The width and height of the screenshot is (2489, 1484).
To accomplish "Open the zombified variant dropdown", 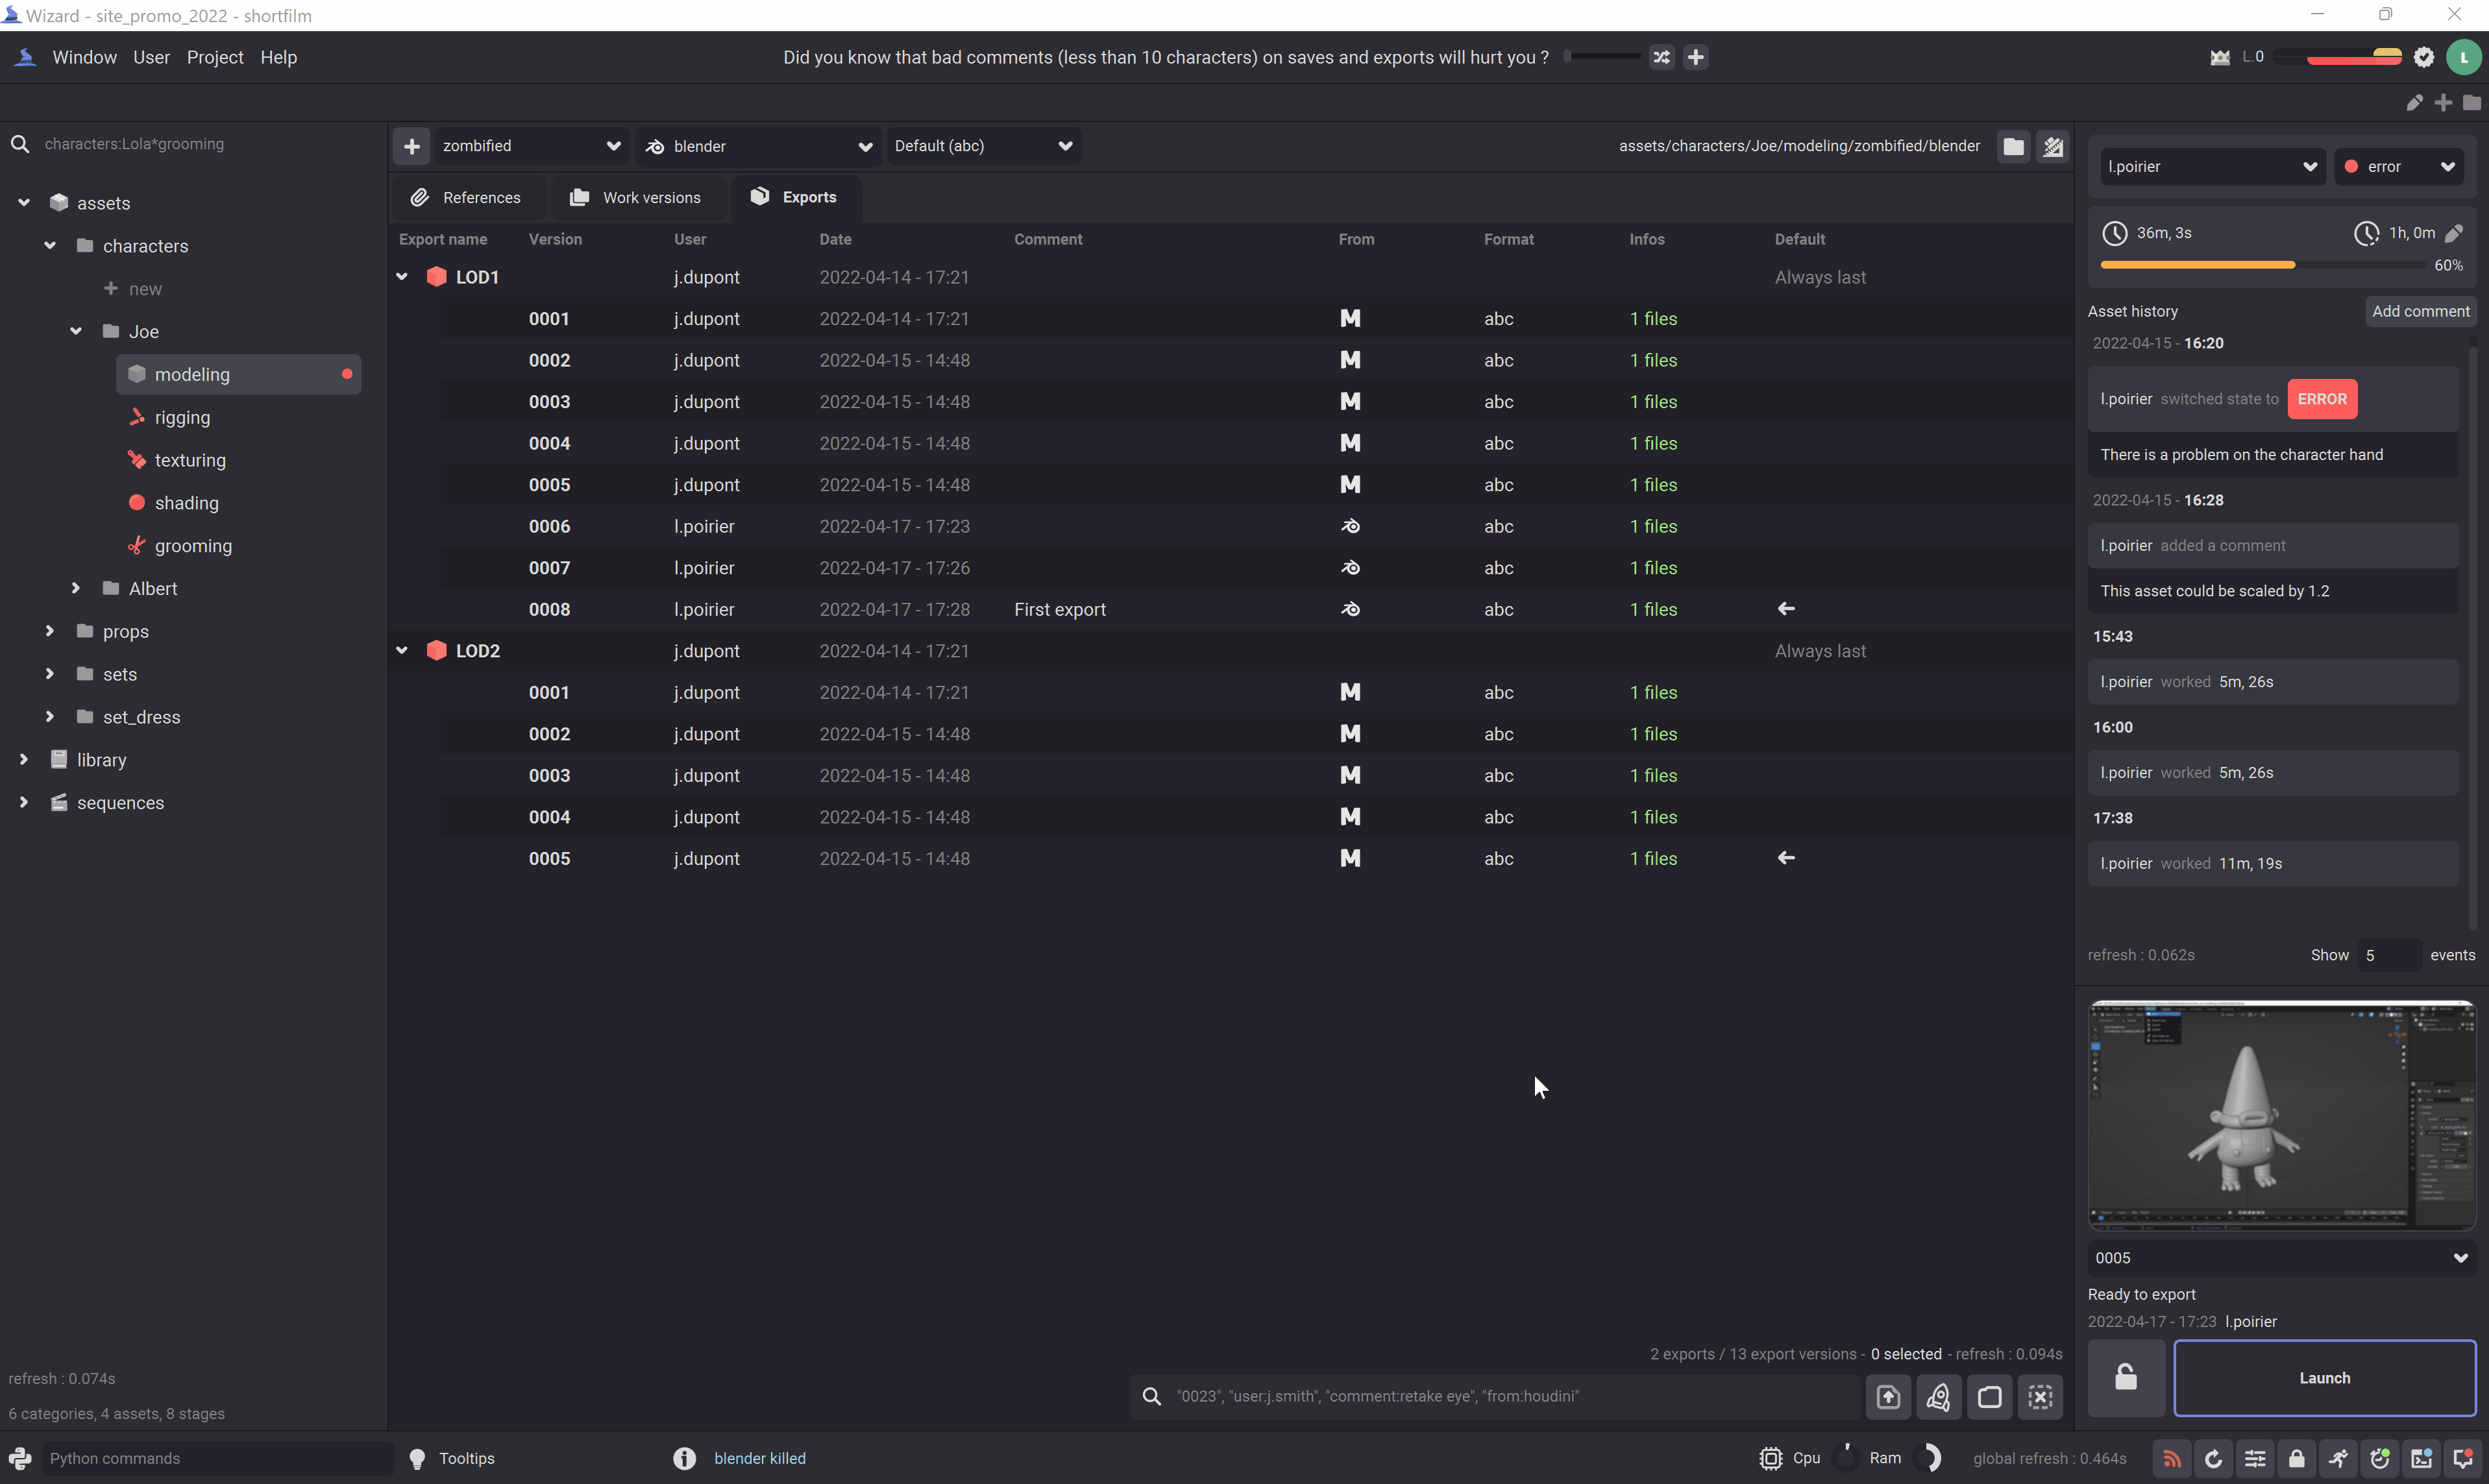I will pos(532,147).
